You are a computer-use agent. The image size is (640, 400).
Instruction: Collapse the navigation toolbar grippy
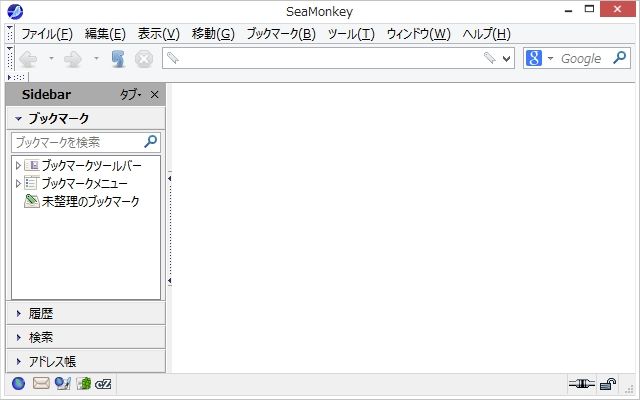pyautogui.click(x=10, y=58)
